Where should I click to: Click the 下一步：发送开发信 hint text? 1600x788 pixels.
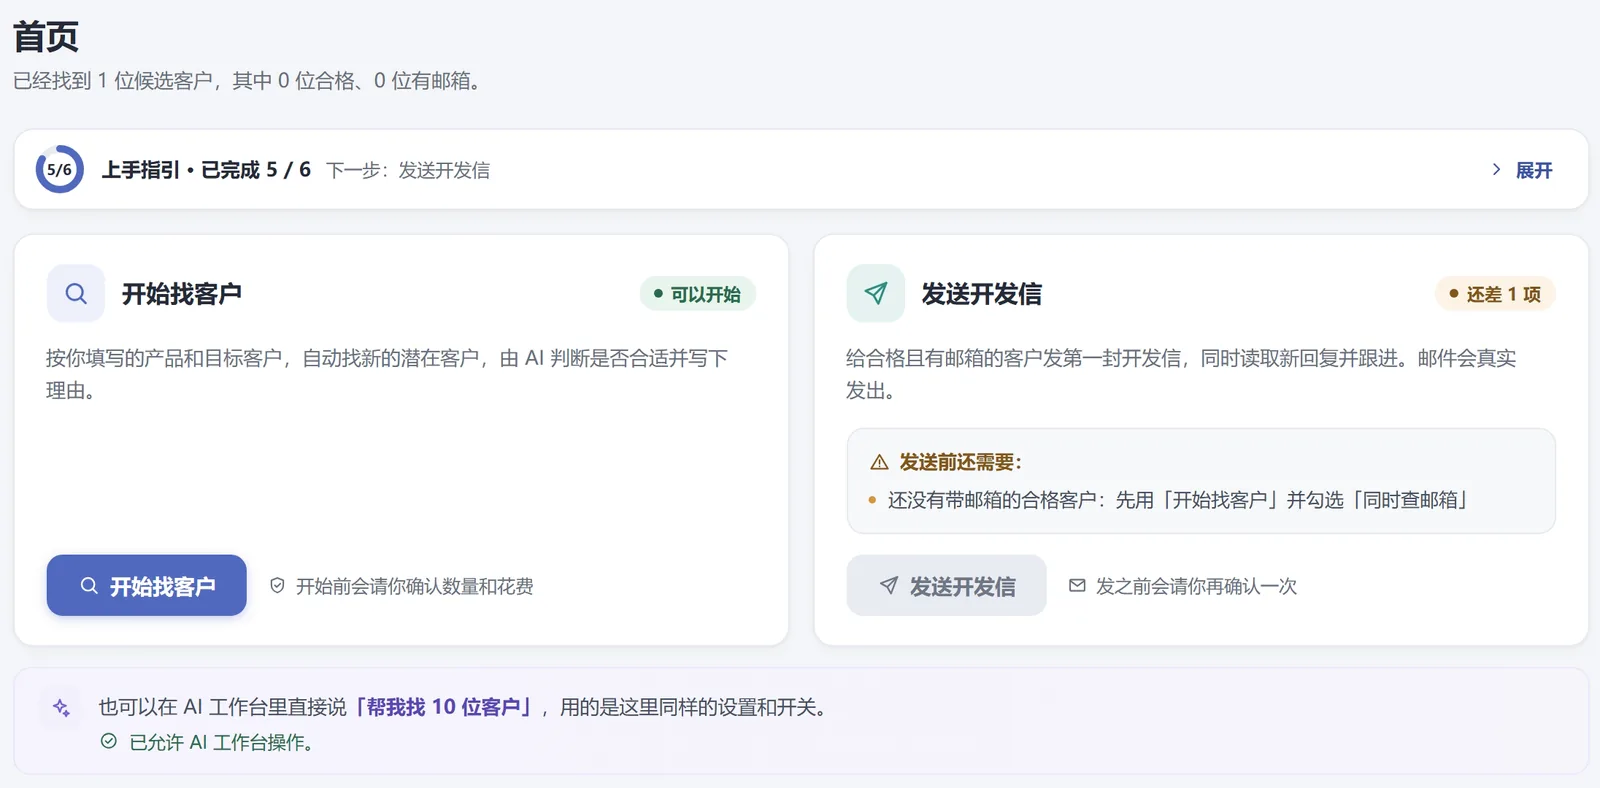click(x=408, y=171)
